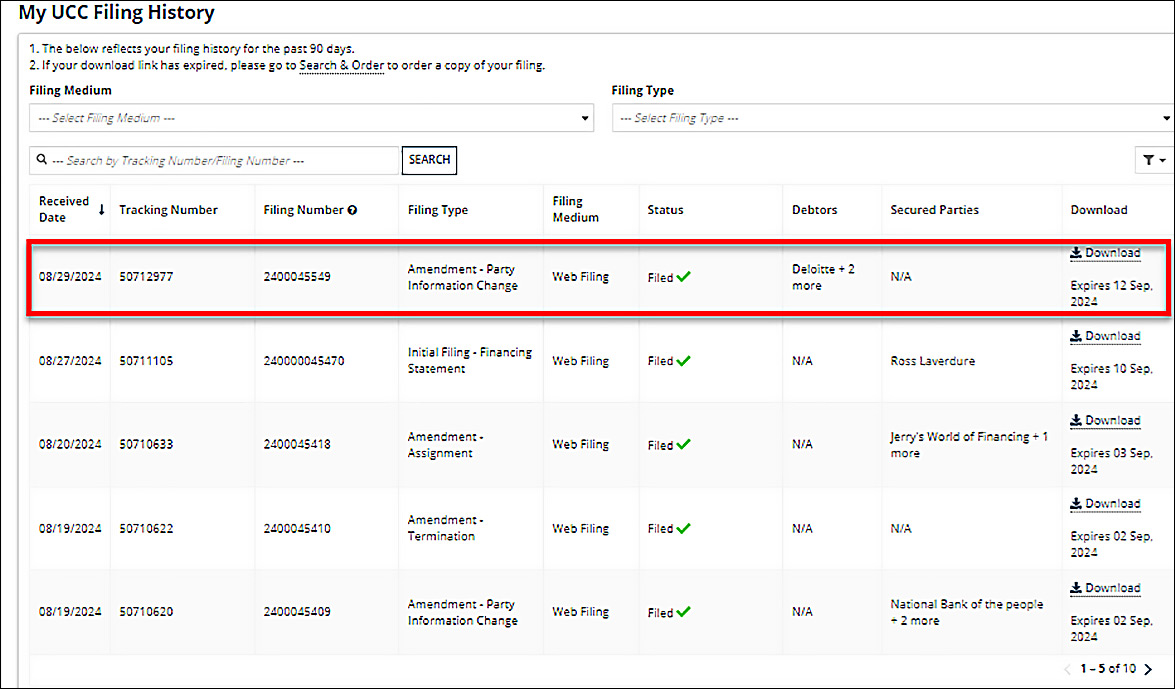The image size is (1175, 689).
Task: Click the Tracking Number column header
Action: 168,210
